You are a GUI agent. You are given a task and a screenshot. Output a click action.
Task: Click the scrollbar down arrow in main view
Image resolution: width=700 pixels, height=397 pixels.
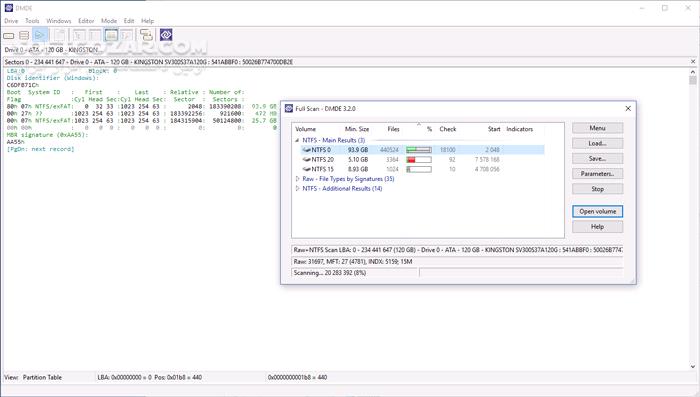click(x=693, y=367)
